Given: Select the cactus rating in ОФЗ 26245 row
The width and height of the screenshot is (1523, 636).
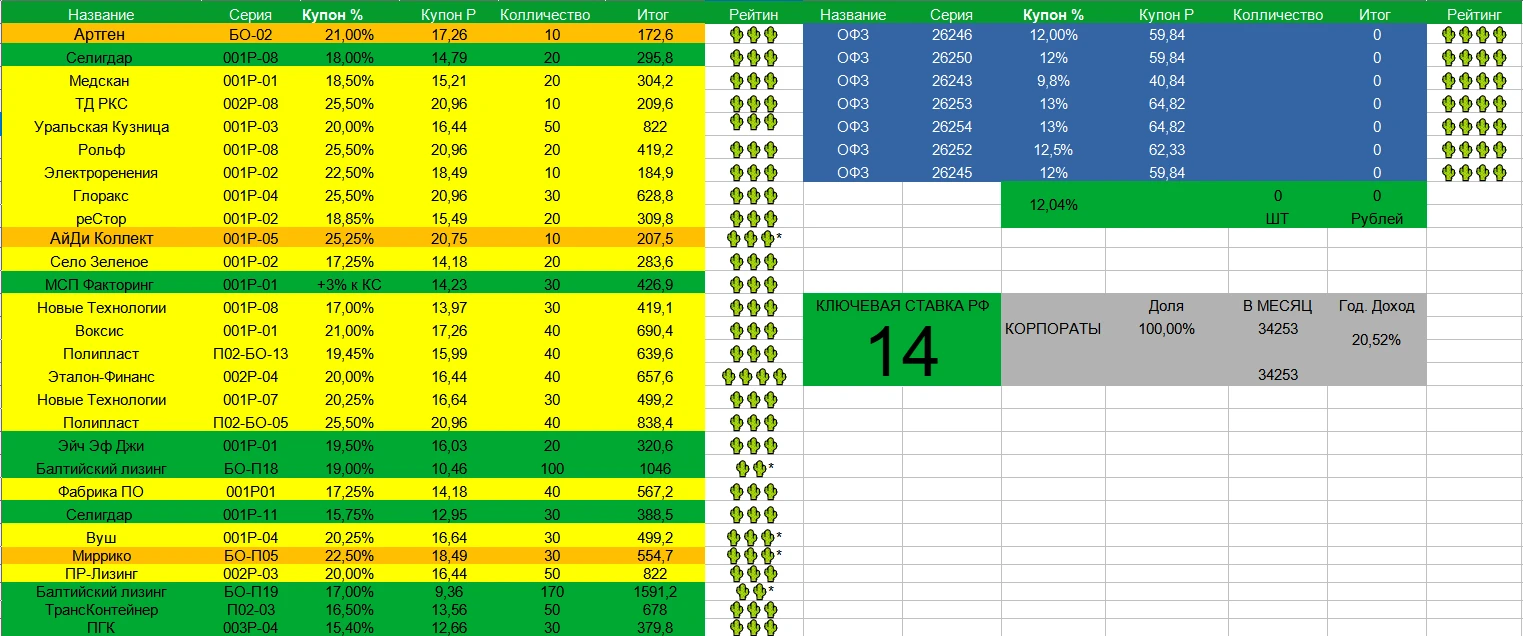Looking at the screenshot, I should click(x=1474, y=173).
